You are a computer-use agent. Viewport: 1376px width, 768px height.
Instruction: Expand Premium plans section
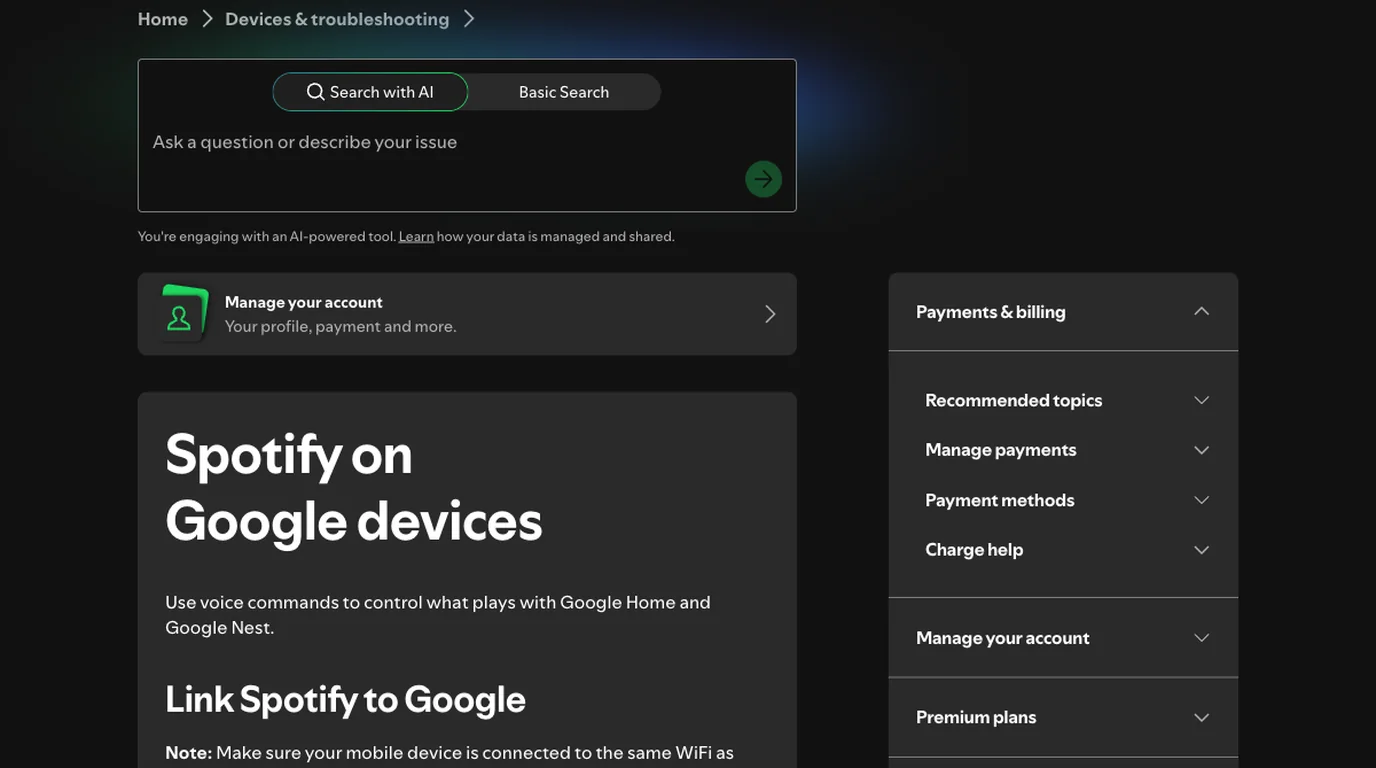[1063, 717]
